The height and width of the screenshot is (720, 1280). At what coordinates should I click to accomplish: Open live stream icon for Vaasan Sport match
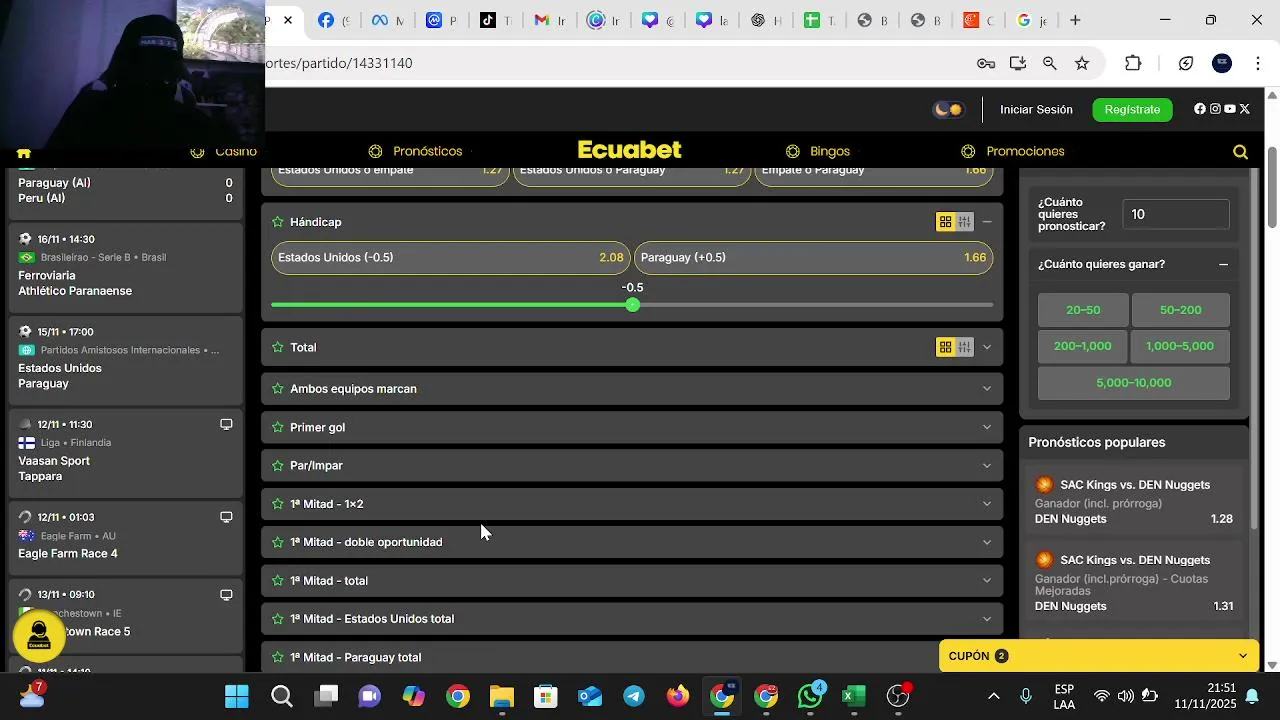click(x=226, y=424)
